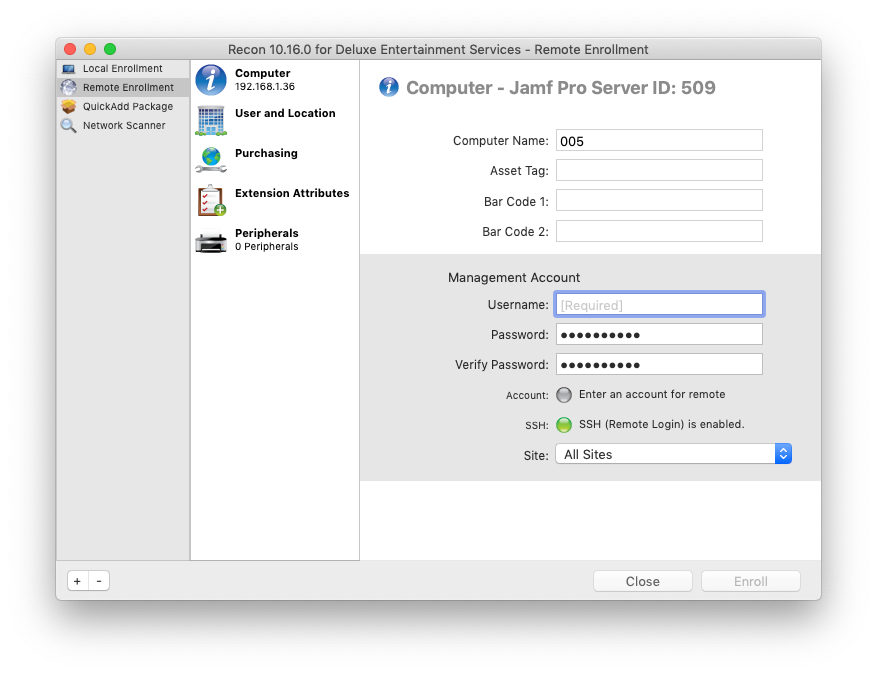Click the Local Enrollment laptop icon
The width and height of the screenshot is (877, 674).
point(69,69)
